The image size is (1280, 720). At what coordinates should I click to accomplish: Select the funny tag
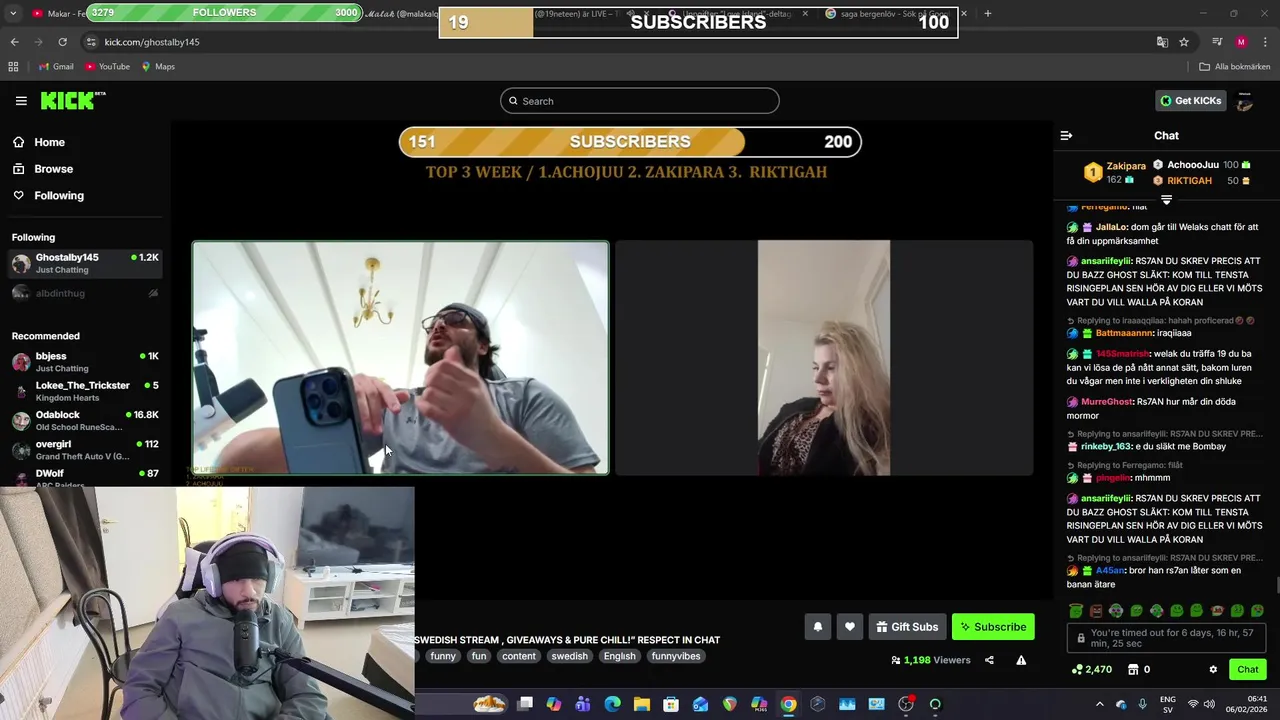[x=443, y=656]
